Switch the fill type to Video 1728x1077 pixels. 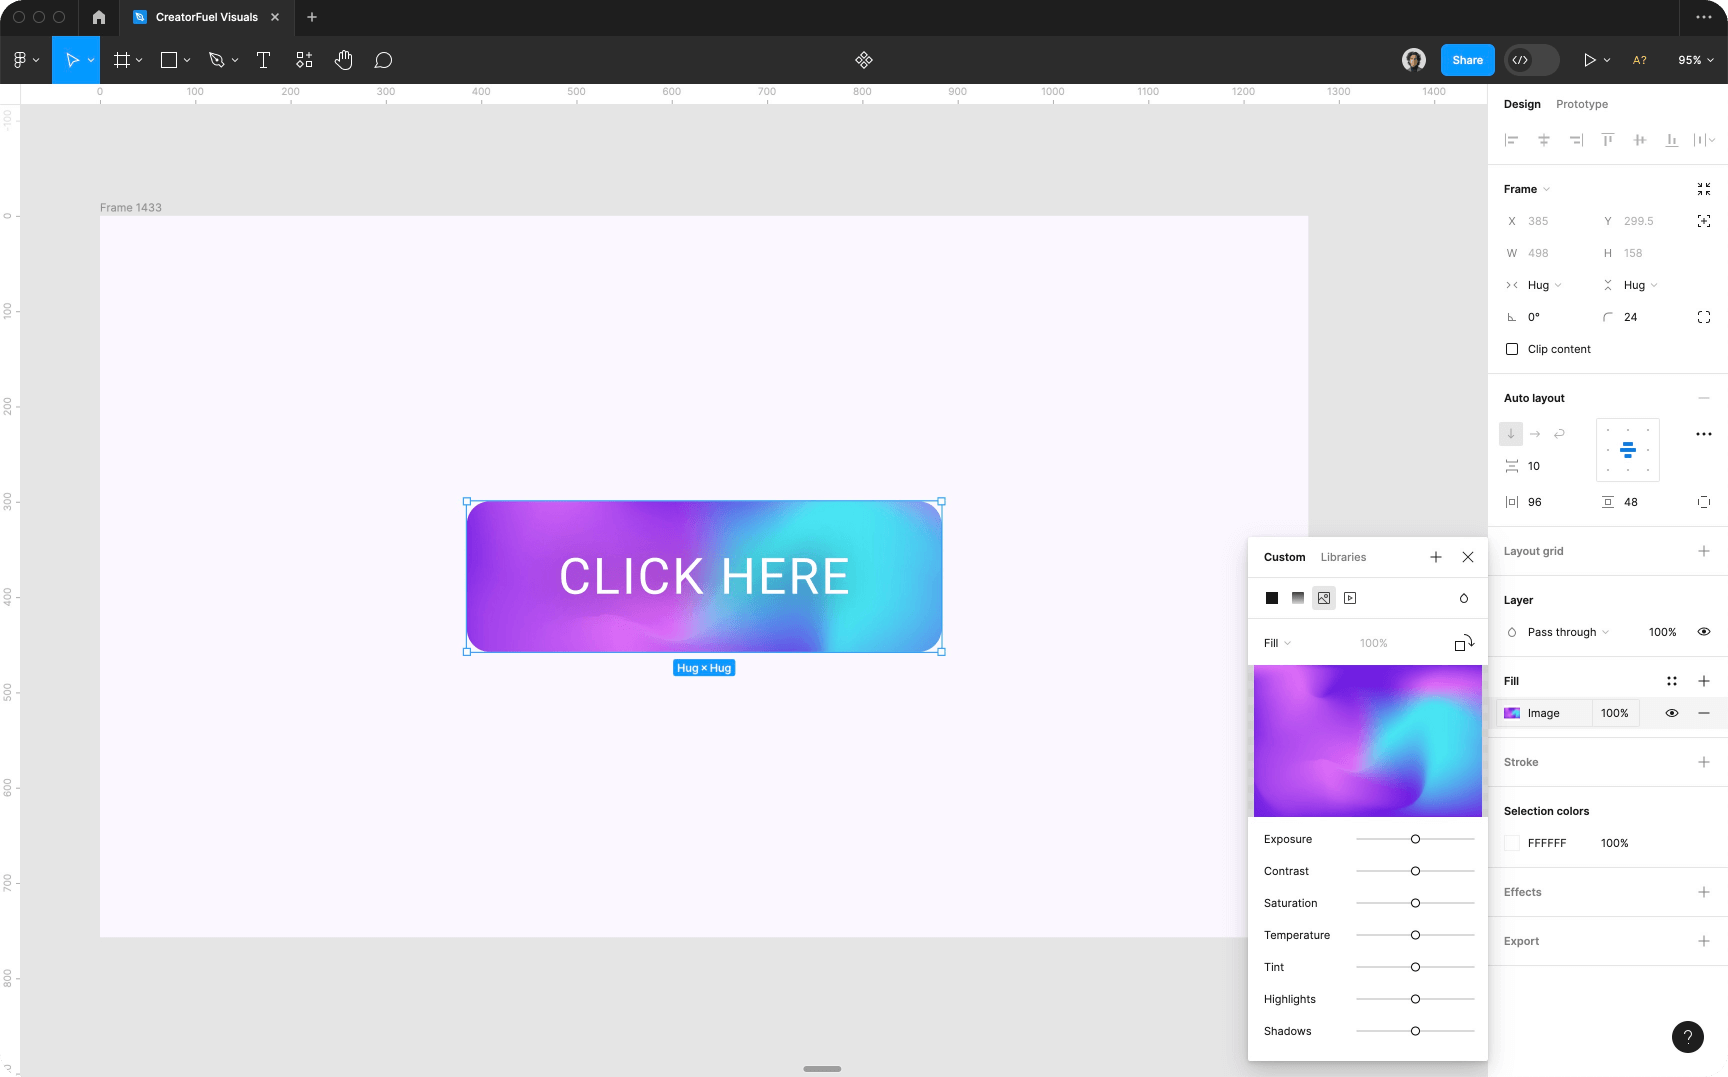coord(1350,598)
